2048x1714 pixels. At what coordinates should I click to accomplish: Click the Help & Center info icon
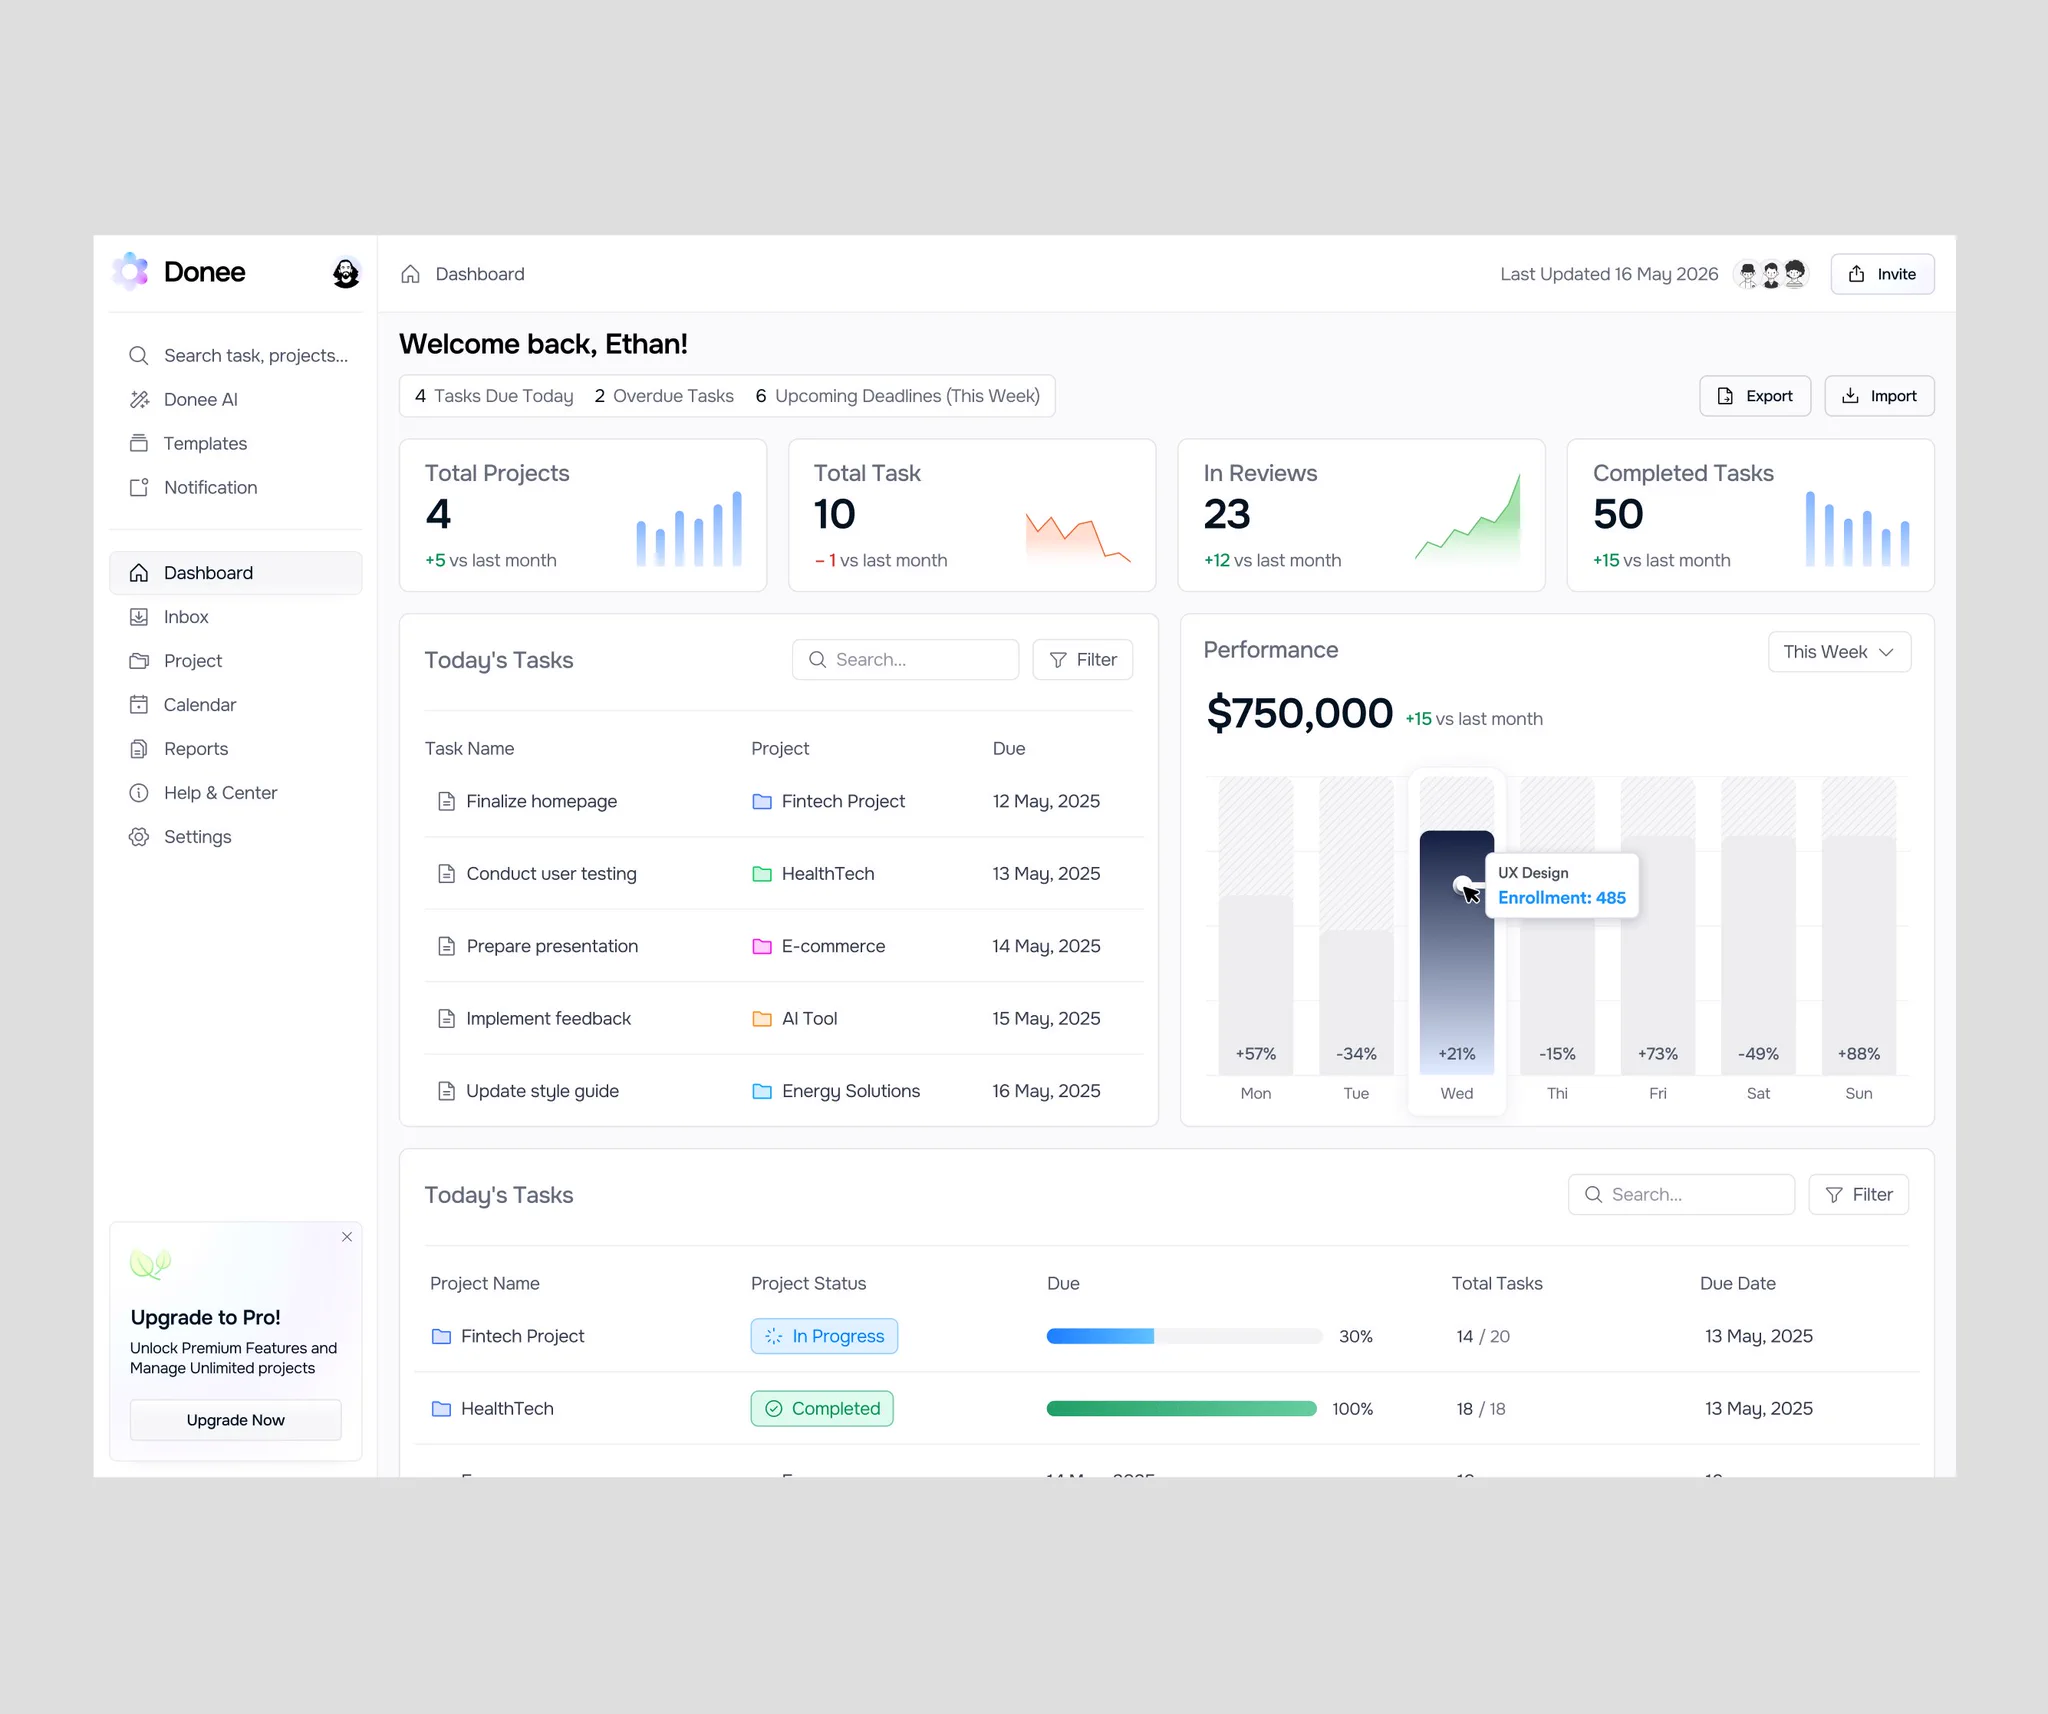pyautogui.click(x=139, y=793)
